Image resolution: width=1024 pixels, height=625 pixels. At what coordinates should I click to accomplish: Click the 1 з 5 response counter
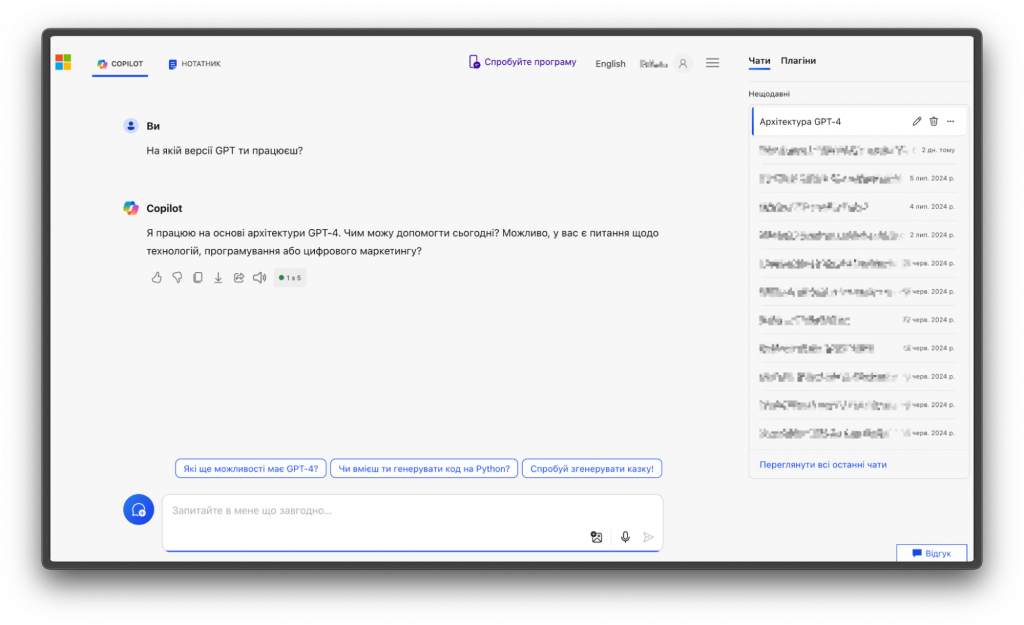tap(290, 278)
